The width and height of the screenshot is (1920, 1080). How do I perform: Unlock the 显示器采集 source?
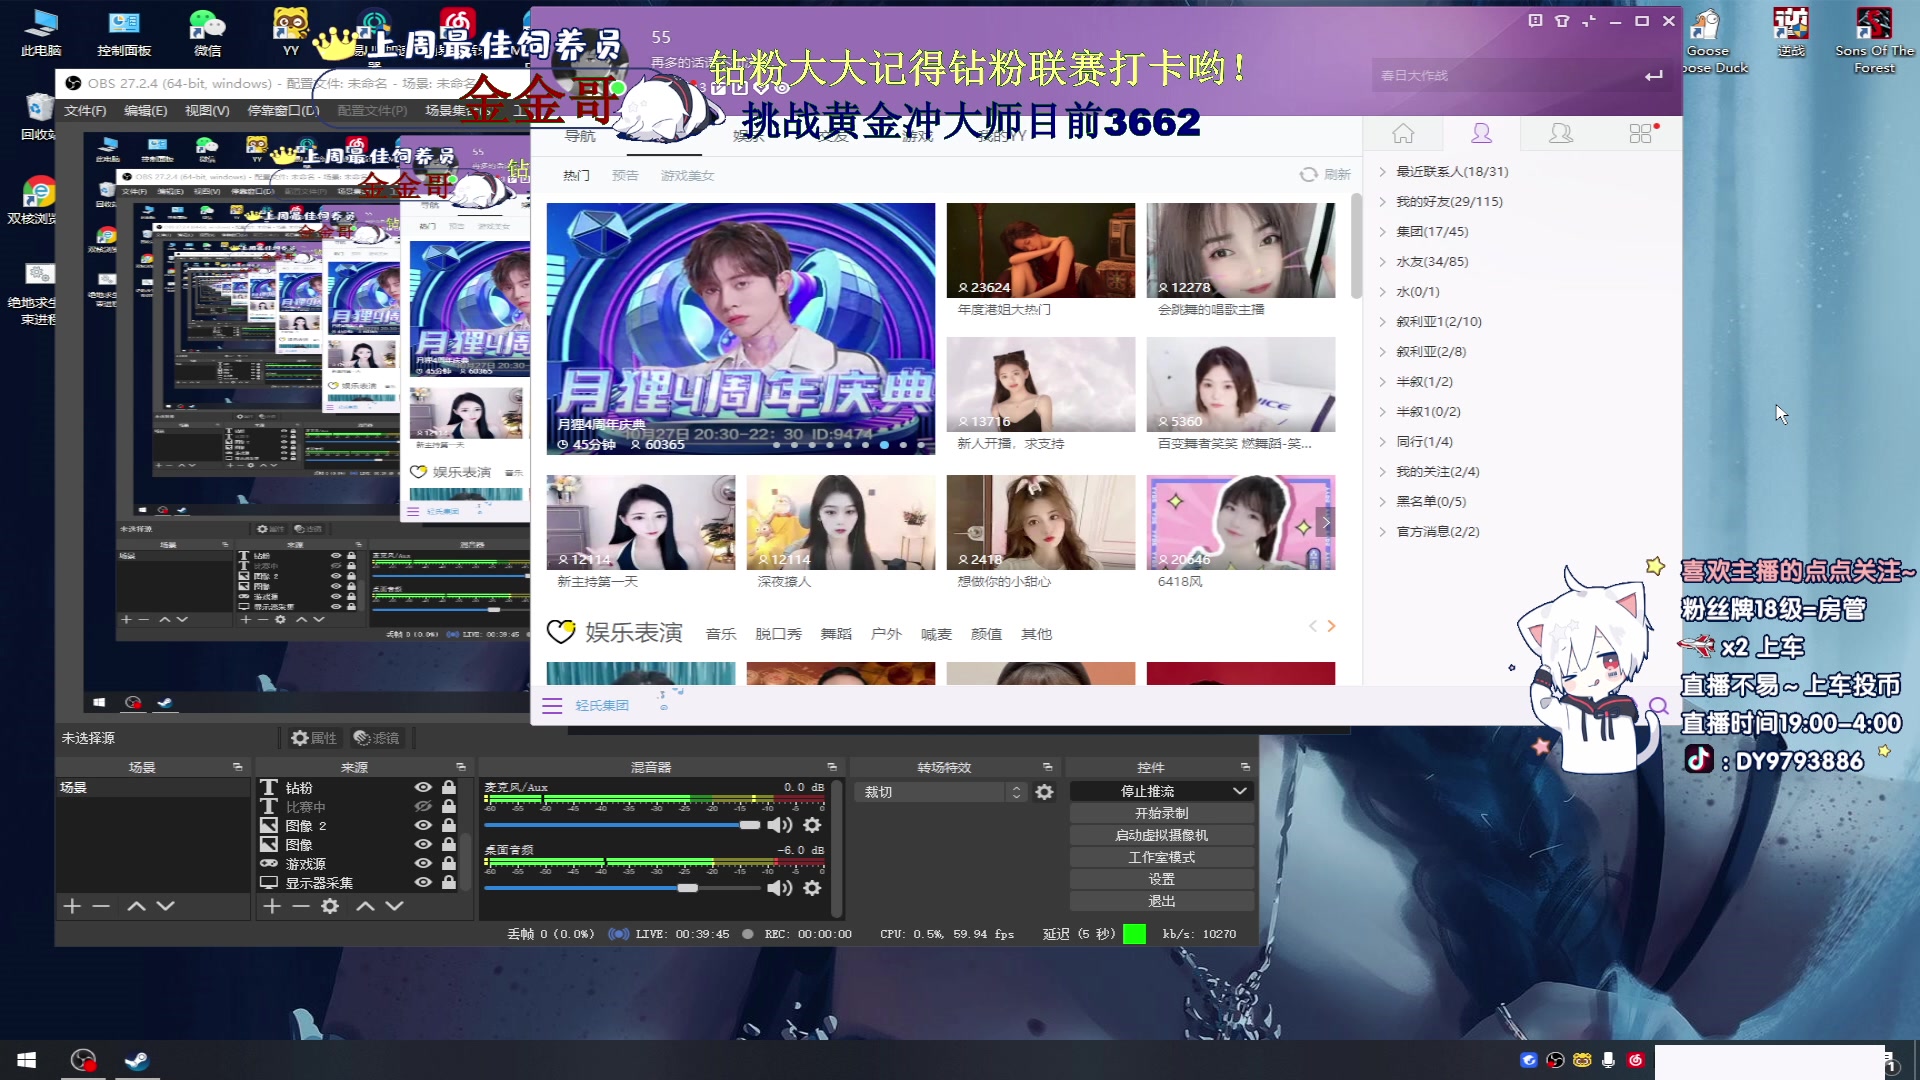click(x=448, y=882)
